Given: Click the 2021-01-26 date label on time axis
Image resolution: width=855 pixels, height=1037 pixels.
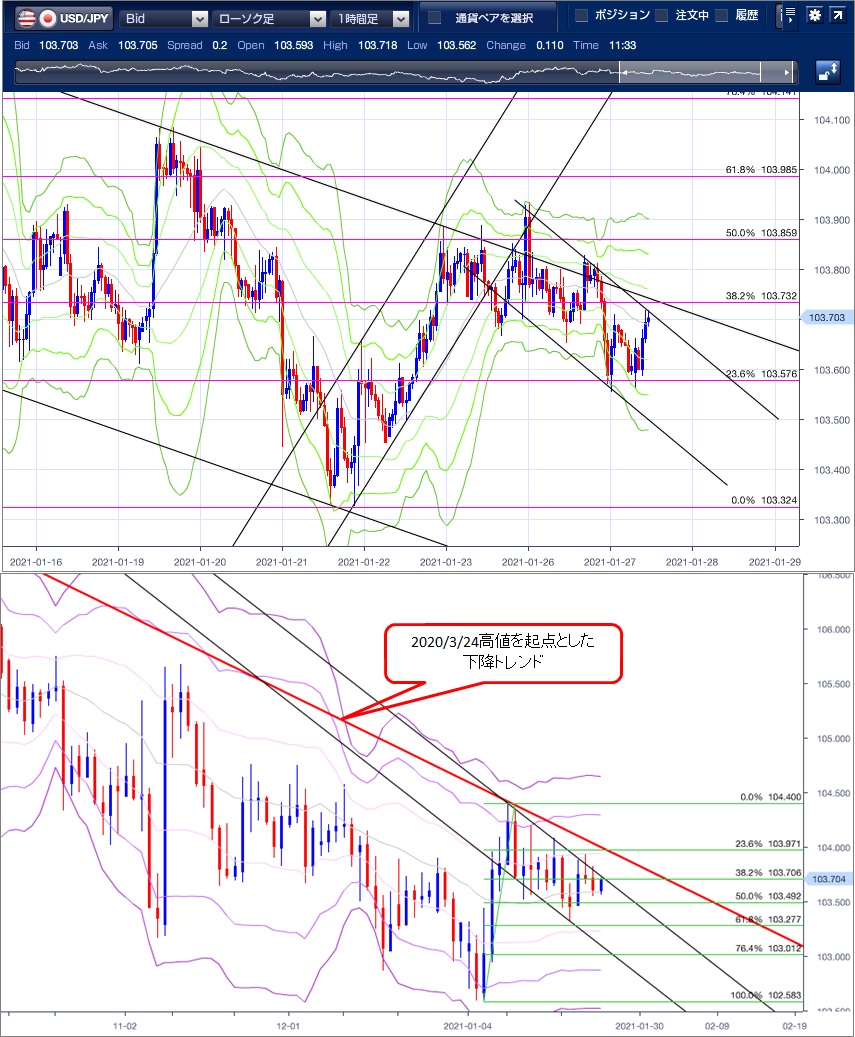Looking at the screenshot, I should tap(528, 560).
